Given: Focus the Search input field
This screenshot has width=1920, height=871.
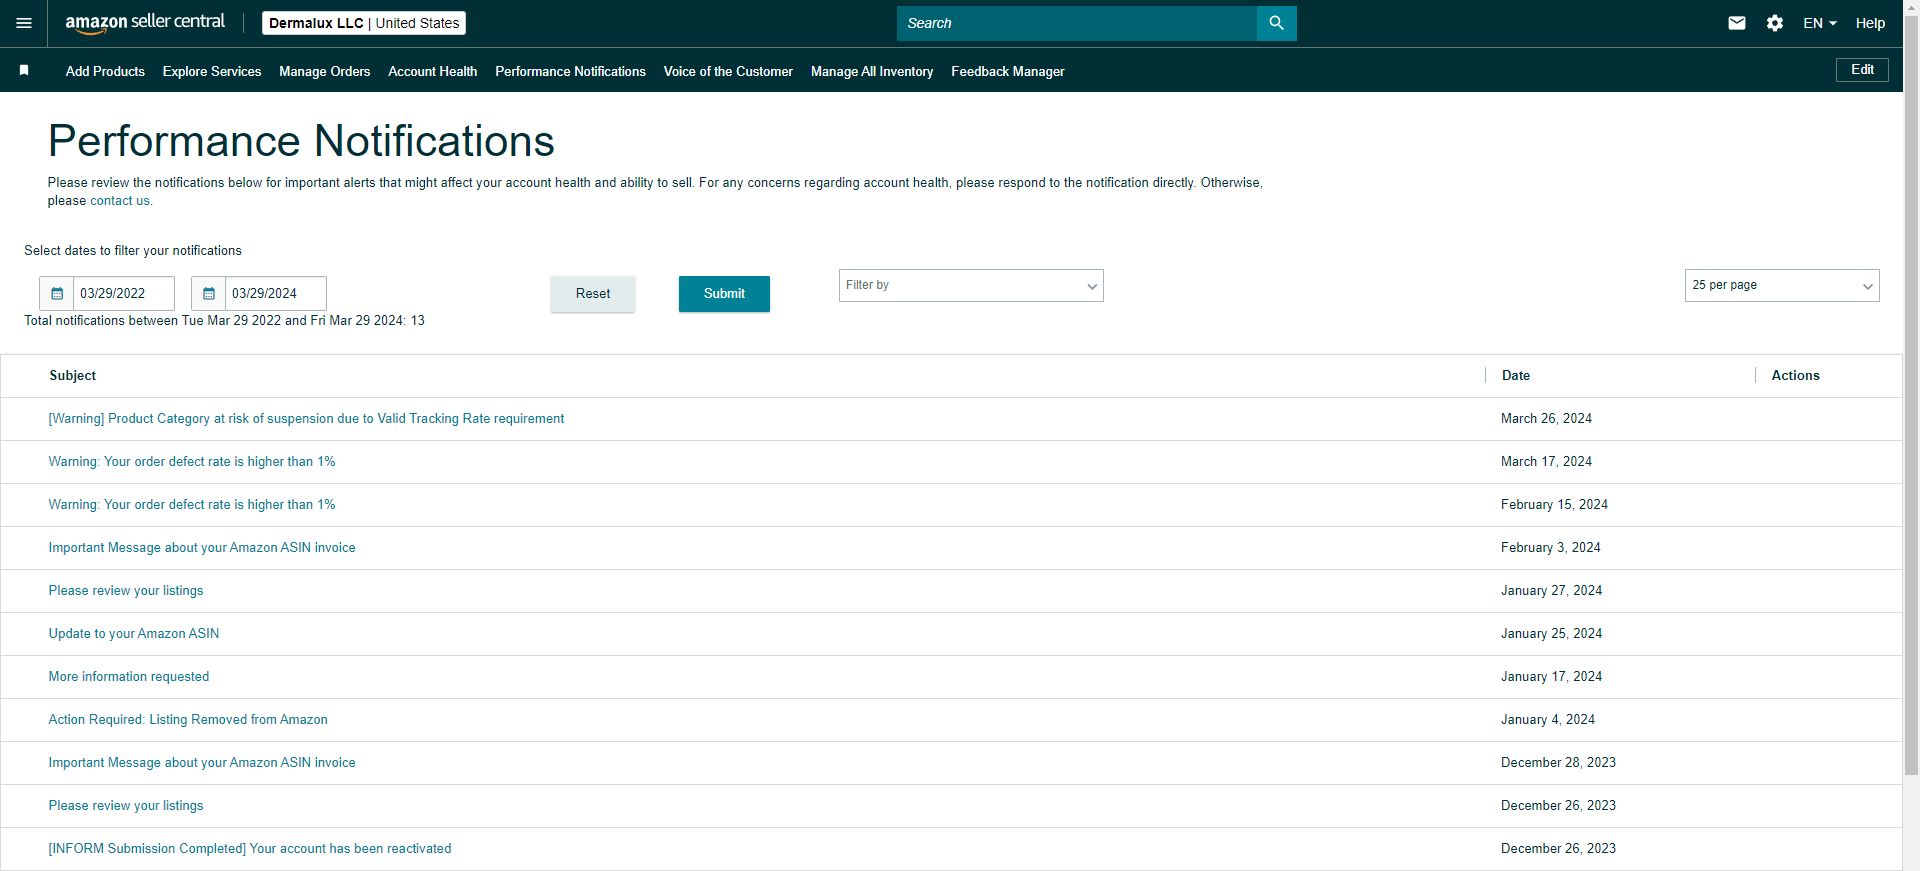Looking at the screenshot, I should point(1076,23).
